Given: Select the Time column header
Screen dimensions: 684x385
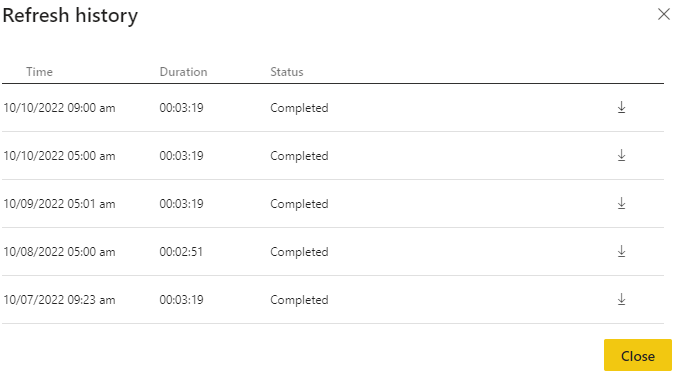Looking at the screenshot, I should [39, 72].
